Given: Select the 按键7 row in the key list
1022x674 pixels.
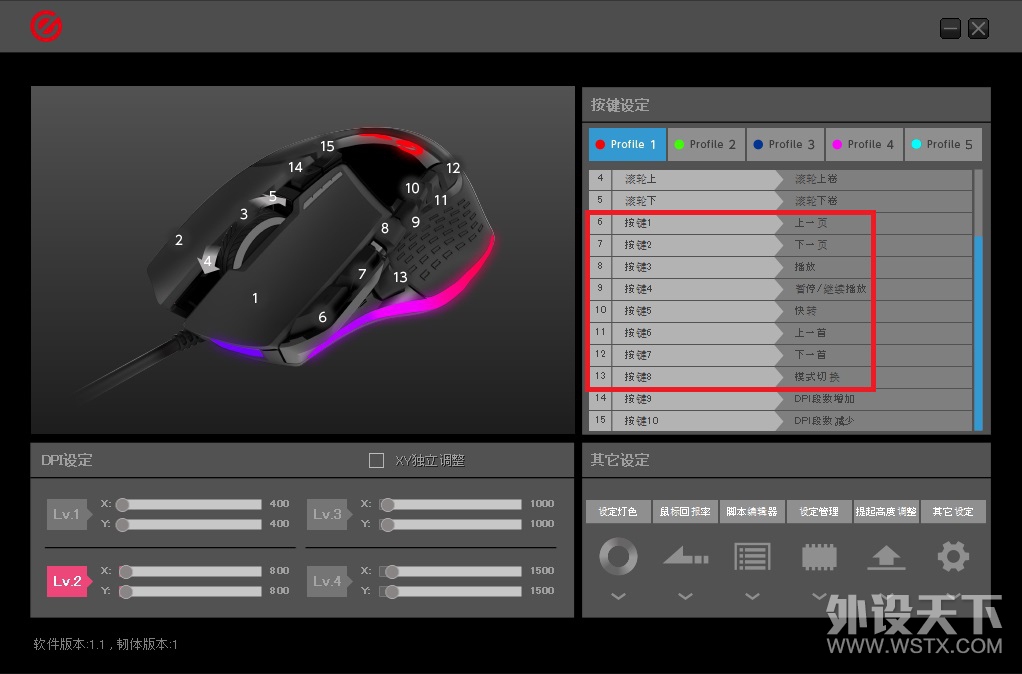Looking at the screenshot, I should coord(780,355).
